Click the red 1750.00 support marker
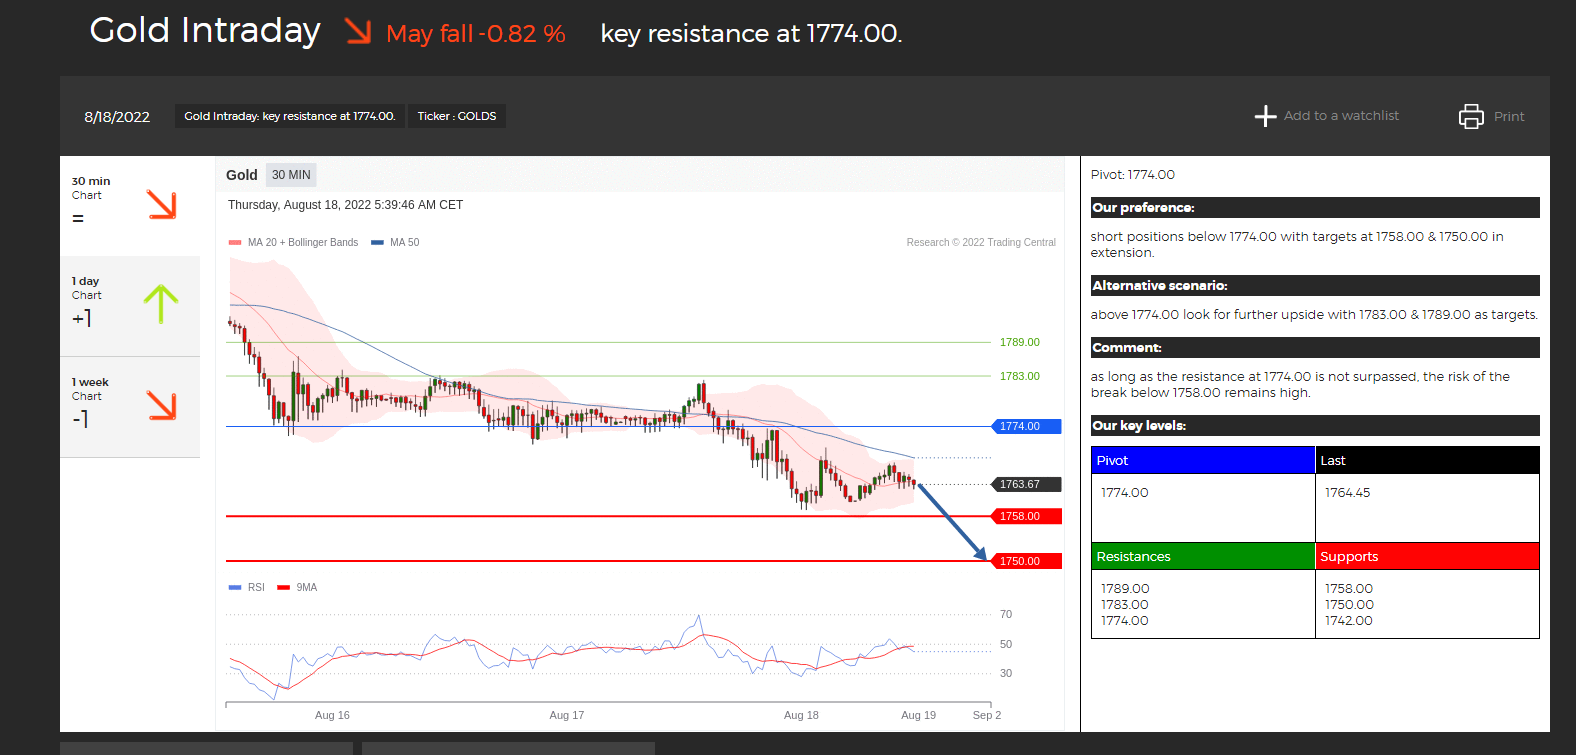The image size is (1576, 755). click(1026, 561)
